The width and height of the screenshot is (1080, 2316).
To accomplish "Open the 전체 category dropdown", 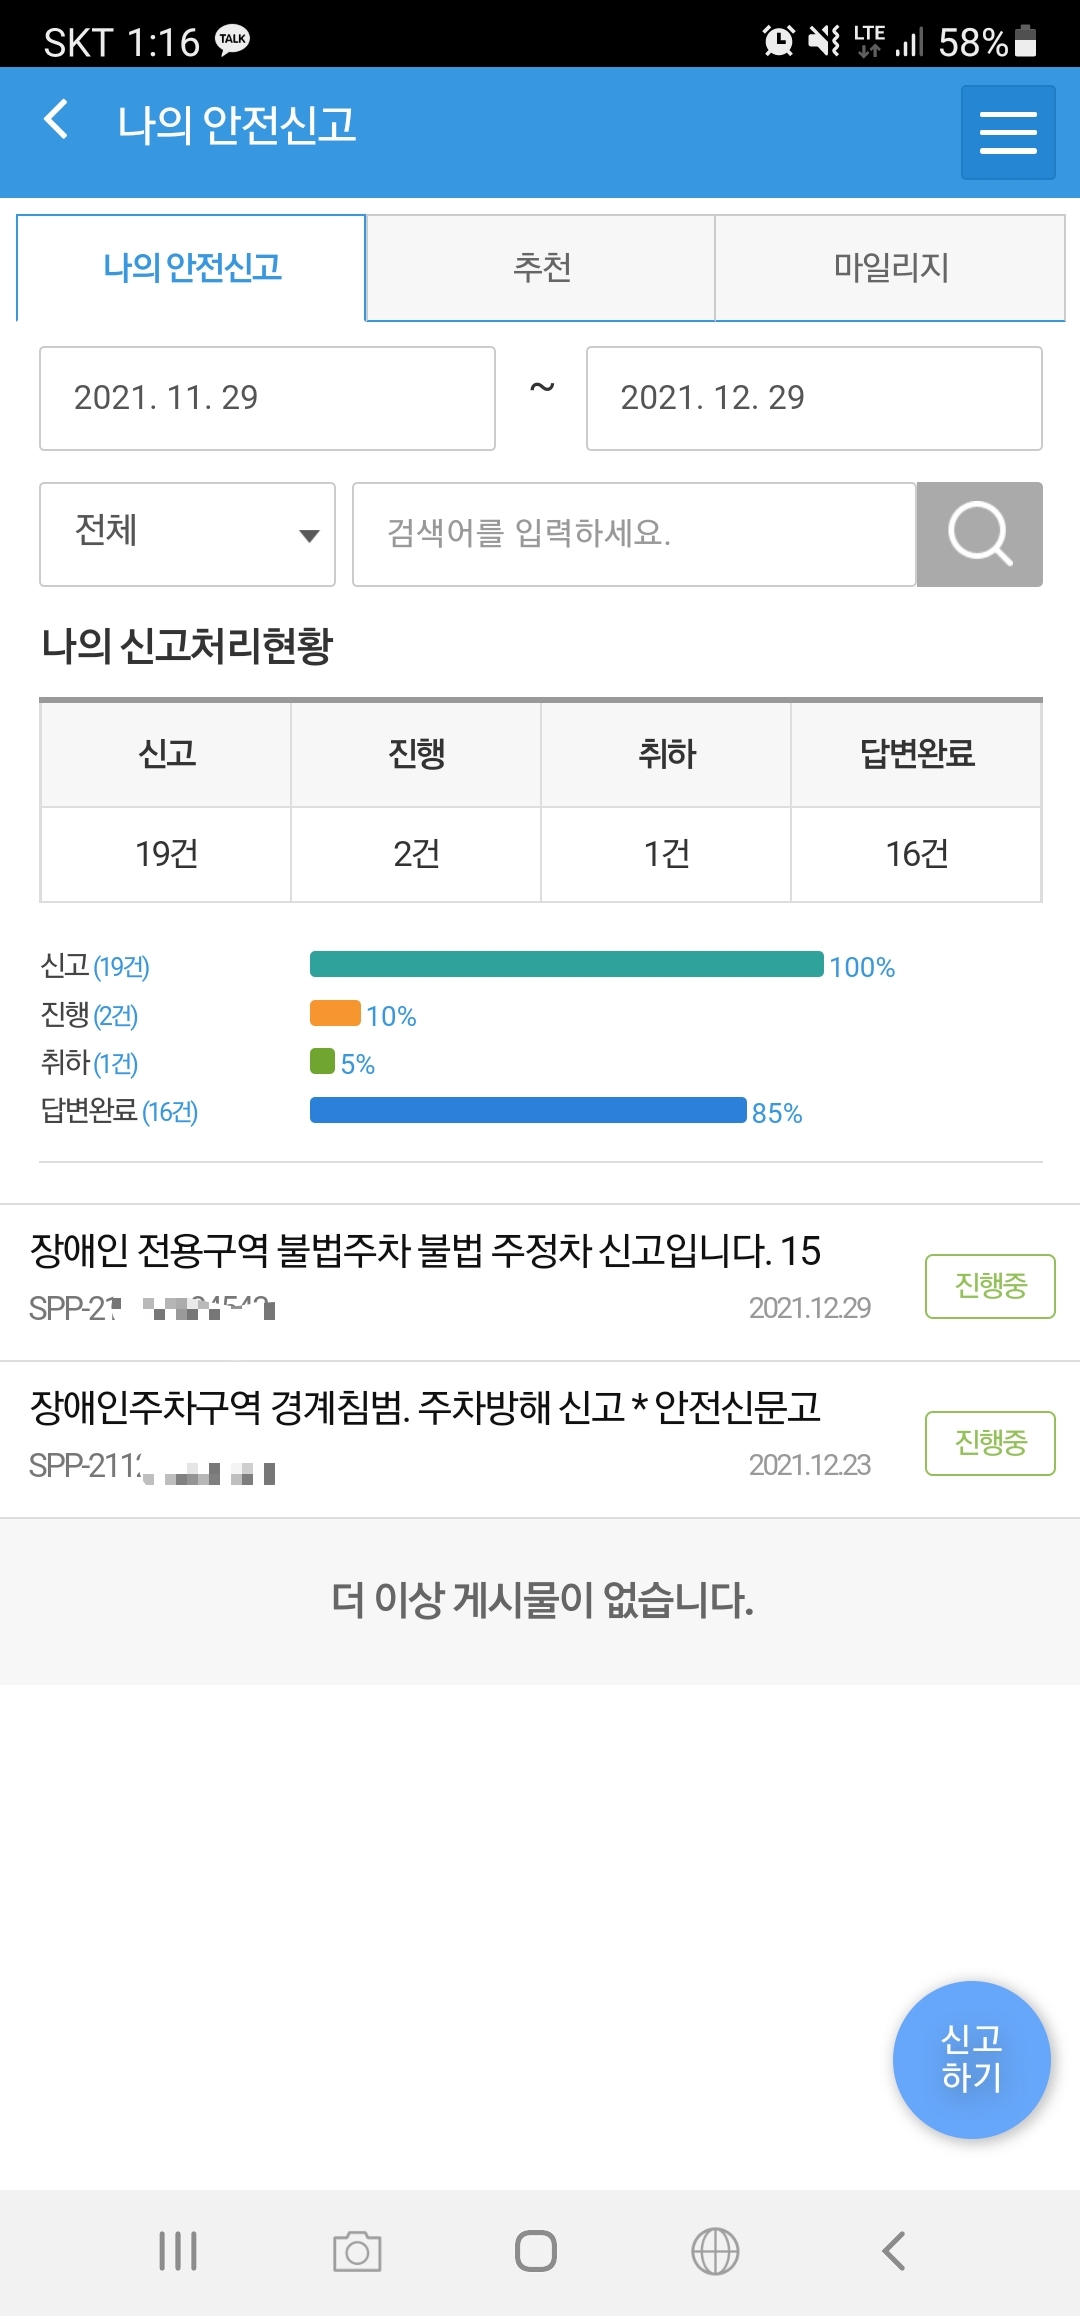I will coord(187,534).
